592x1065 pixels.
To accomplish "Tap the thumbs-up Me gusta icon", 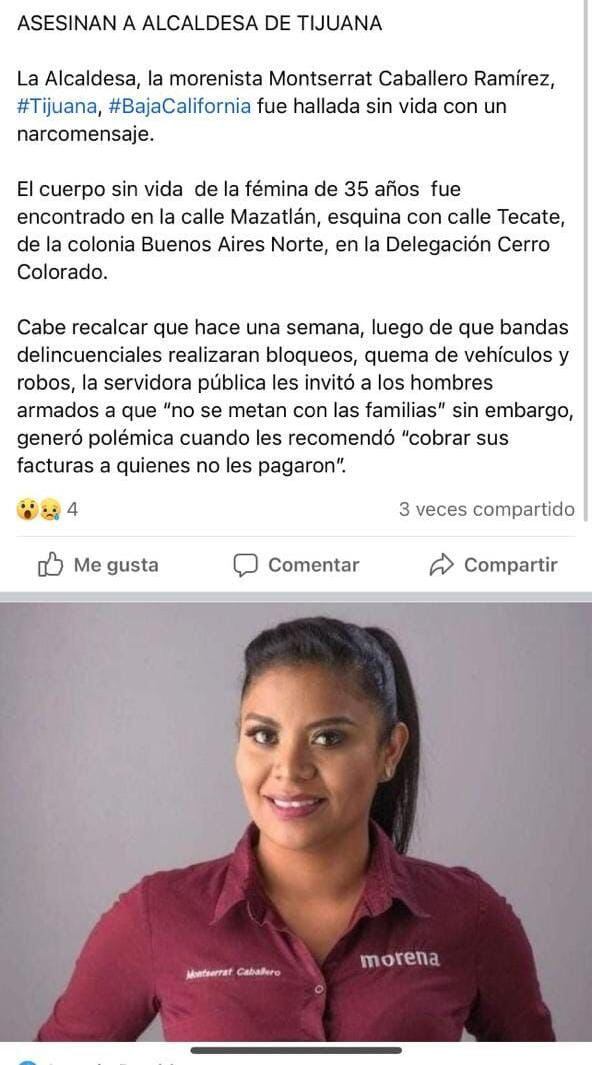I will [50, 564].
